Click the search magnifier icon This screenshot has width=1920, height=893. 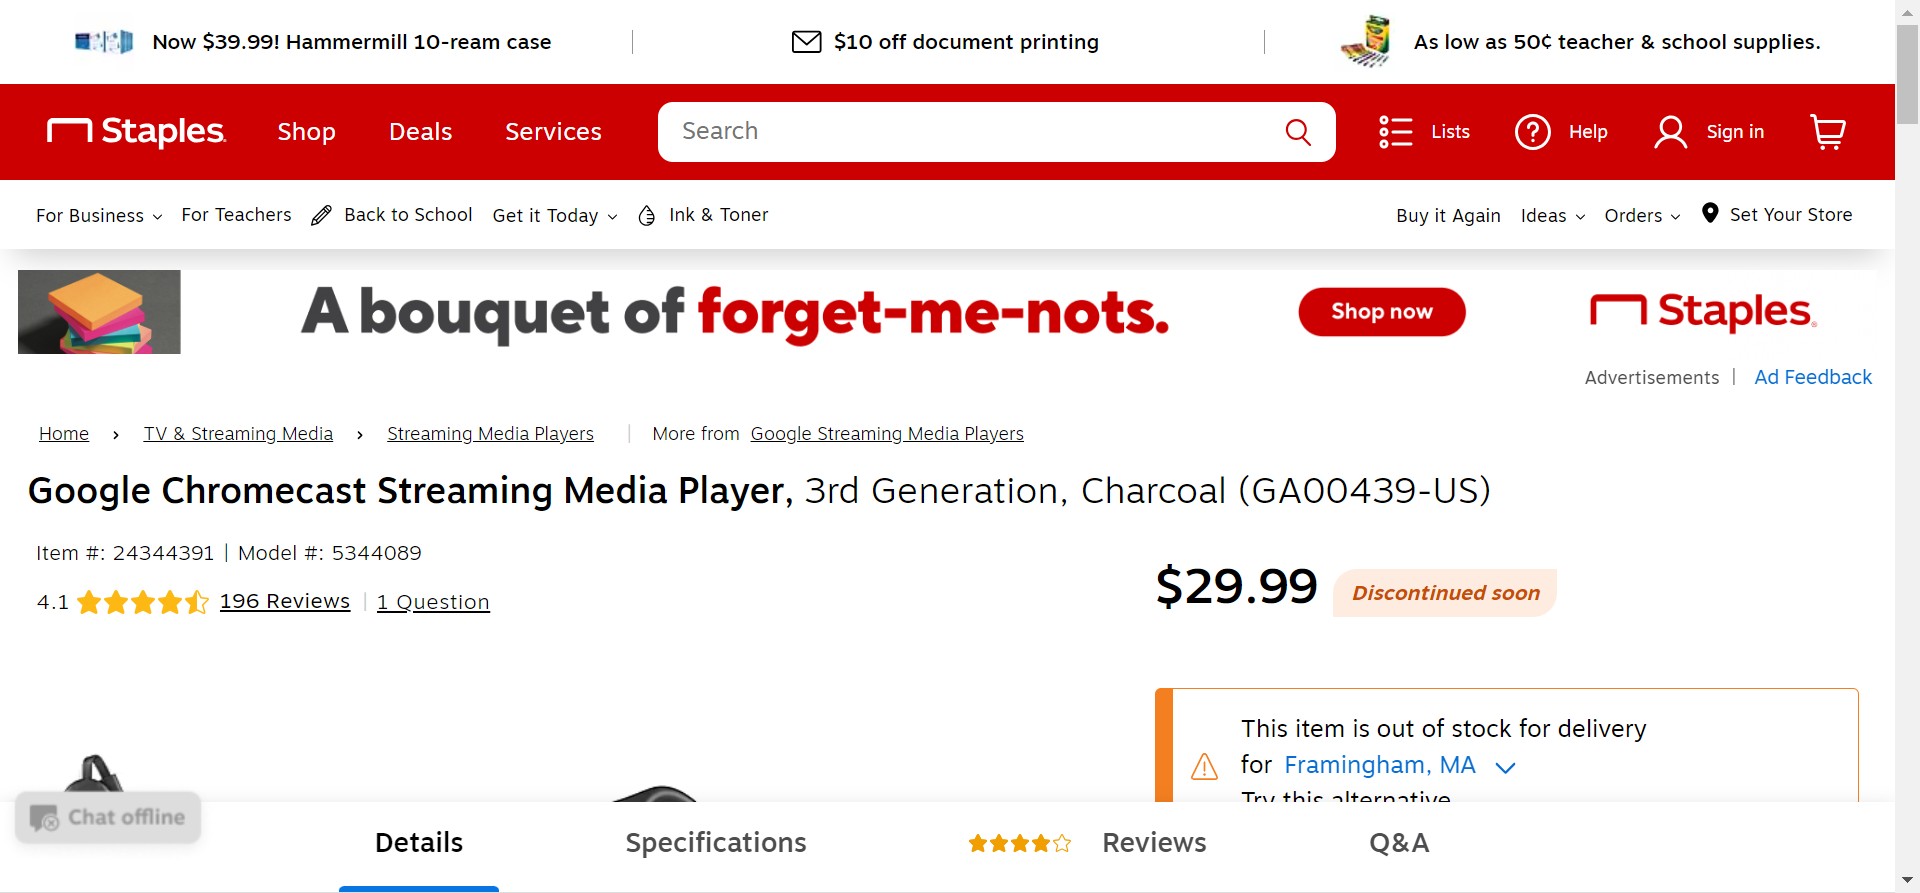coord(1298,132)
